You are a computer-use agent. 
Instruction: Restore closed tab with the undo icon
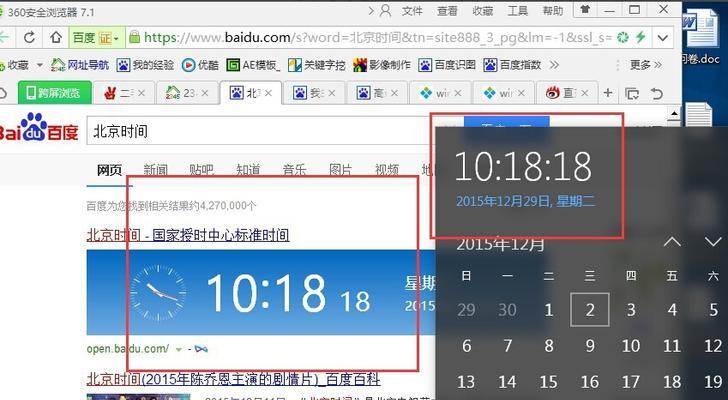coord(656,93)
